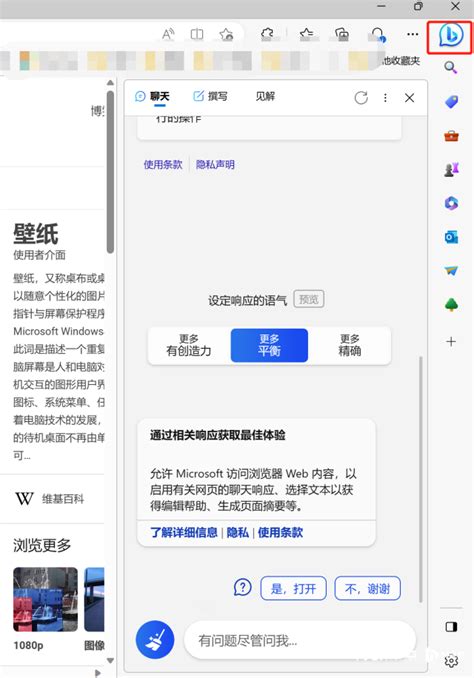
Task: Click the web page scroll down arrow
Action: point(110,660)
